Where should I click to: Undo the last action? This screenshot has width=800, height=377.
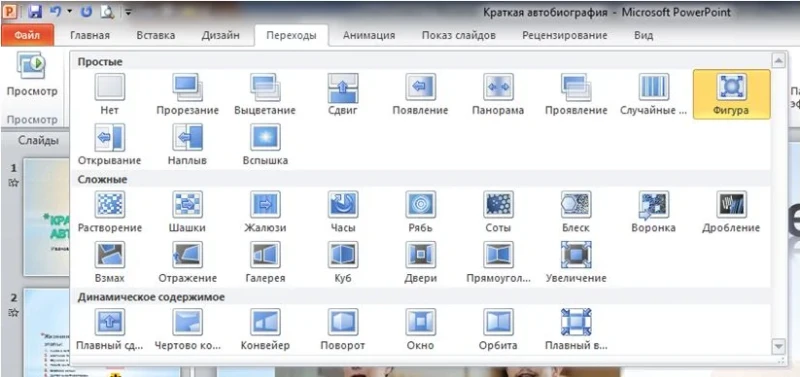(55, 11)
